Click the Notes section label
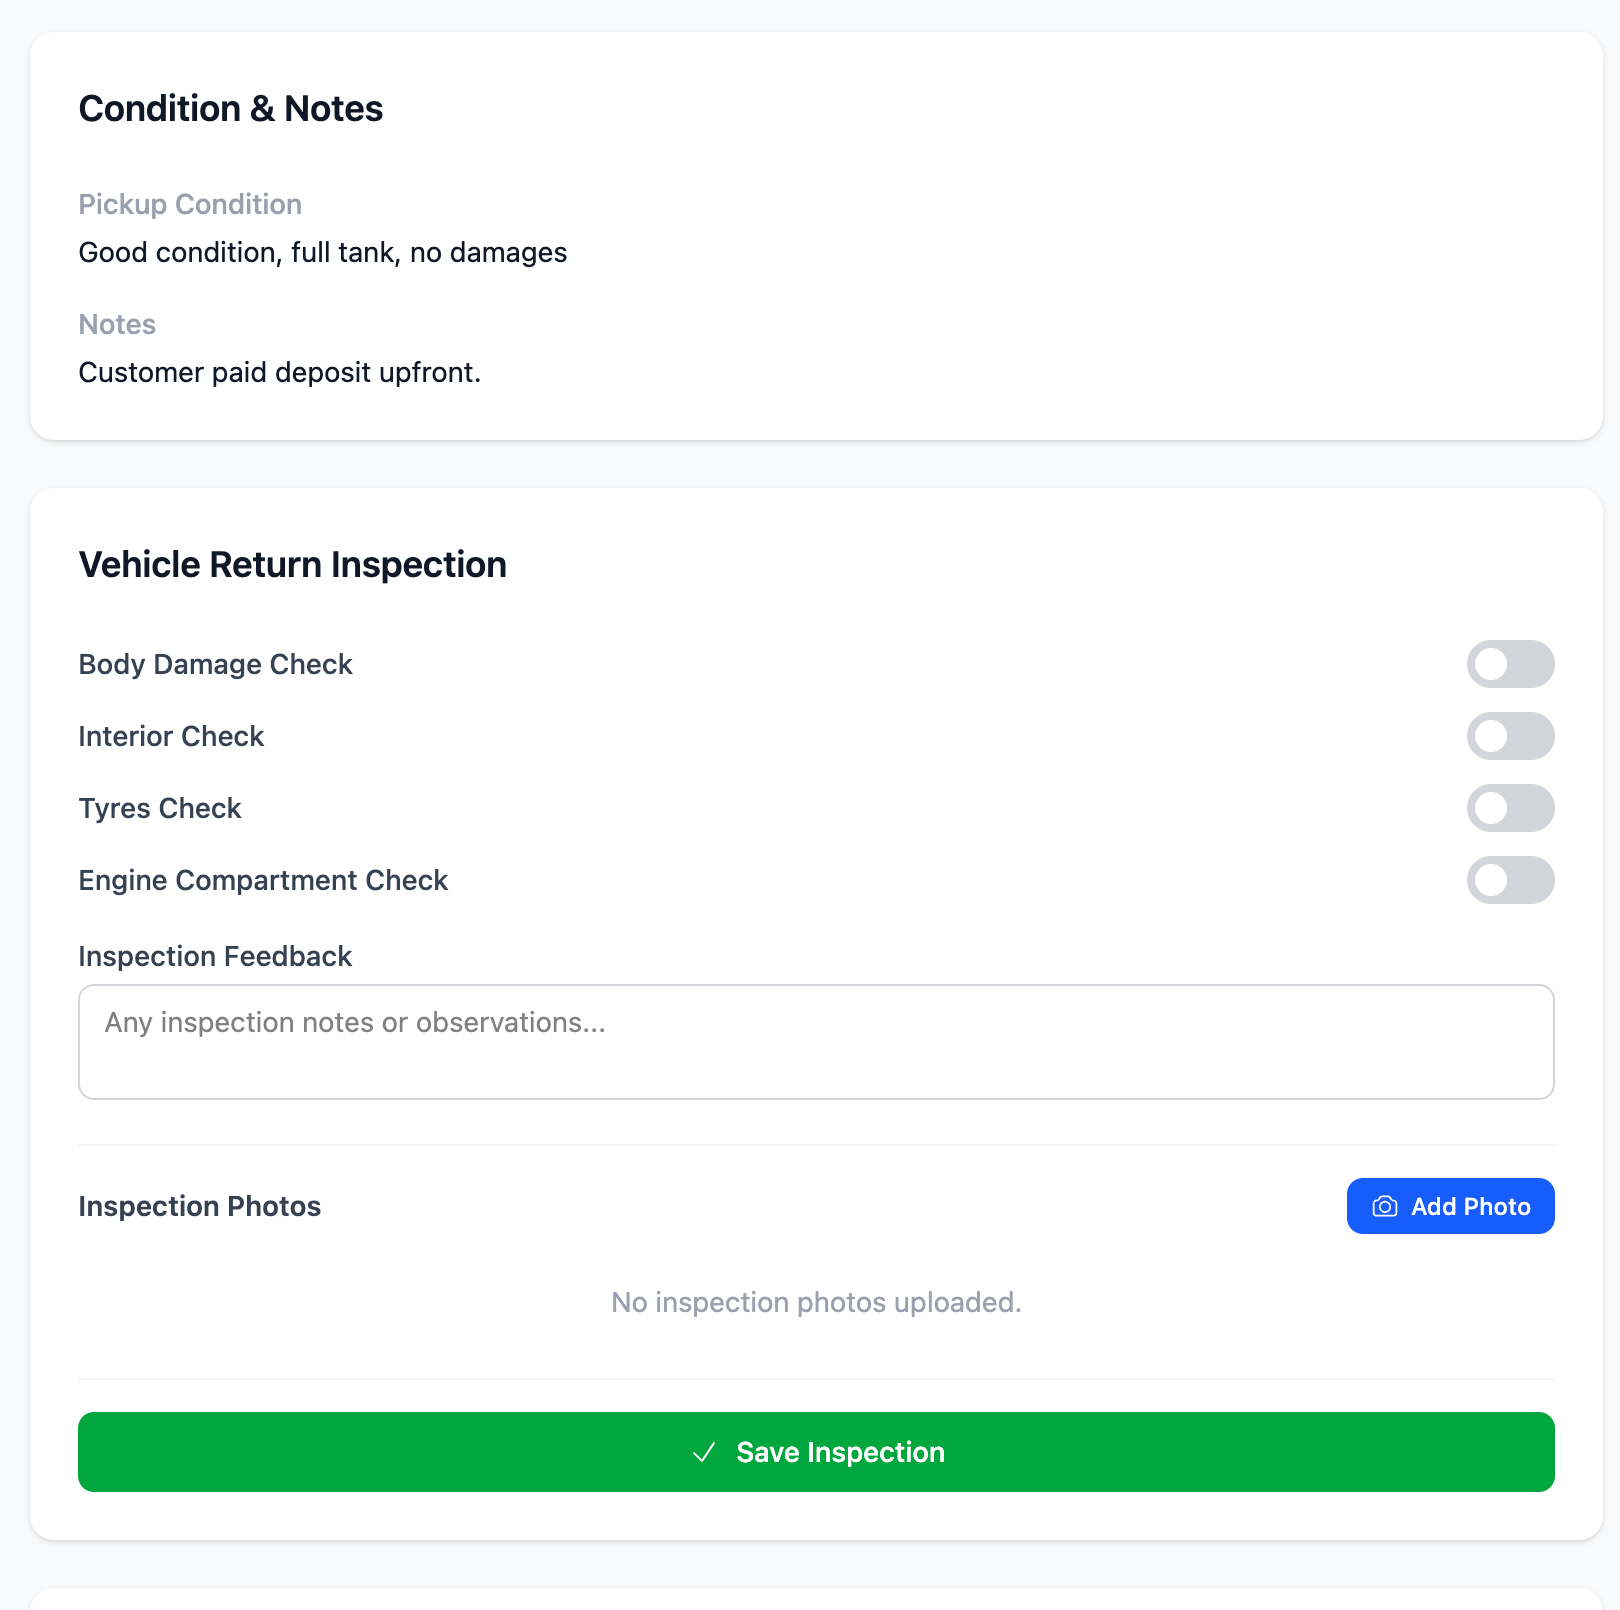1620x1610 pixels. point(117,324)
